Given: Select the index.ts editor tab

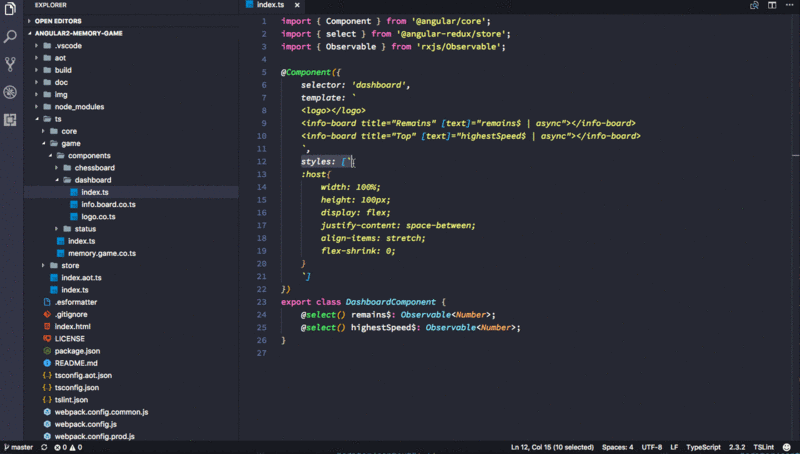Looking at the screenshot, I should (271, 5).
